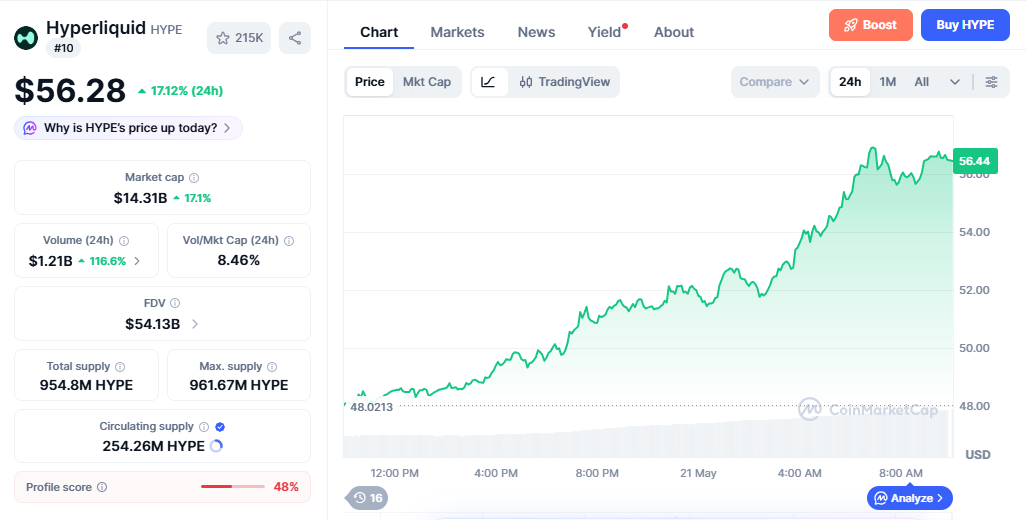Click the 56.44 current price label
Screen dimensions: 1026x520
click(975, 161)
